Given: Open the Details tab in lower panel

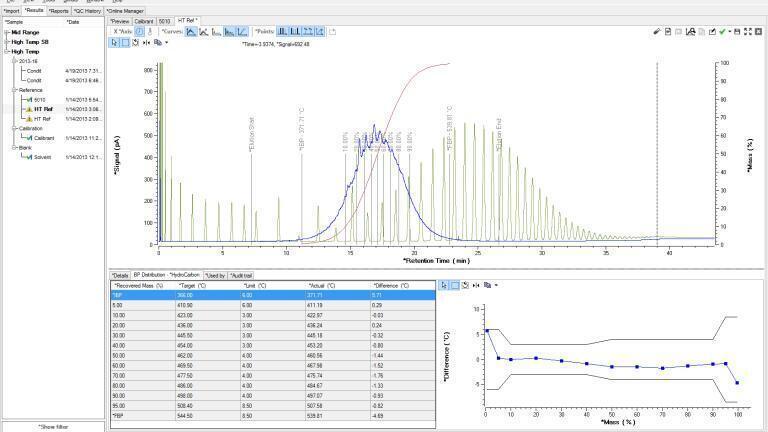Looking at the screenshot, I should pyautogui.click(x=120, y=276).
